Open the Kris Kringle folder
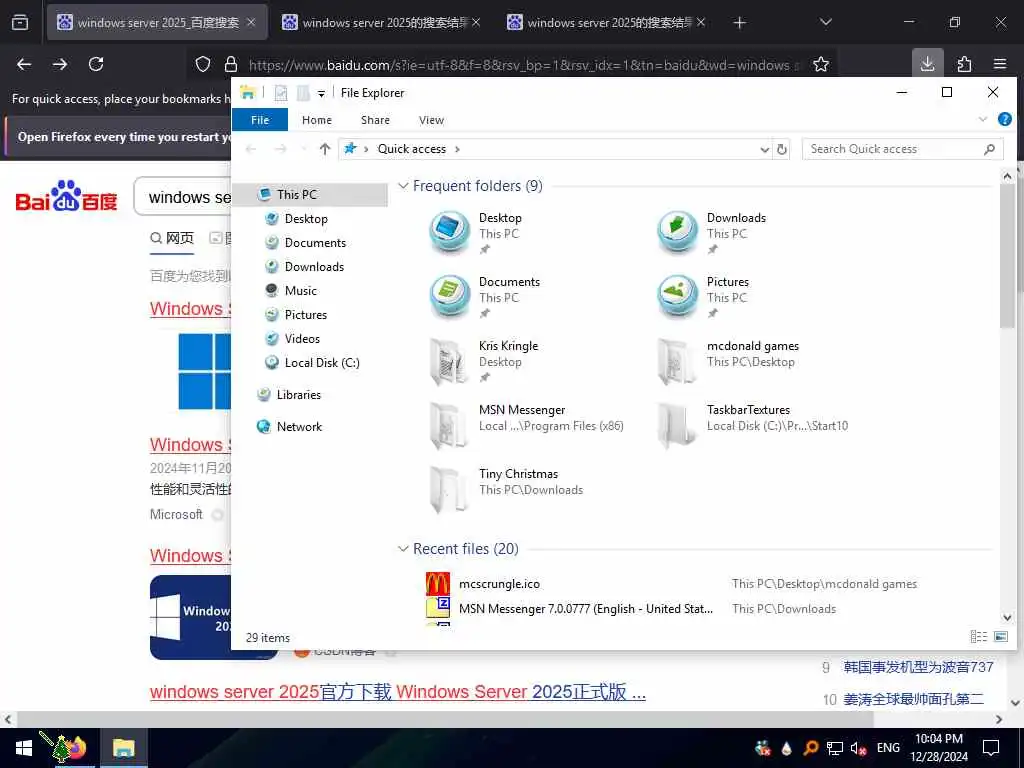The height and width of the screenshot is (768, 1024). pyautogui.click(x=484, y=360)
